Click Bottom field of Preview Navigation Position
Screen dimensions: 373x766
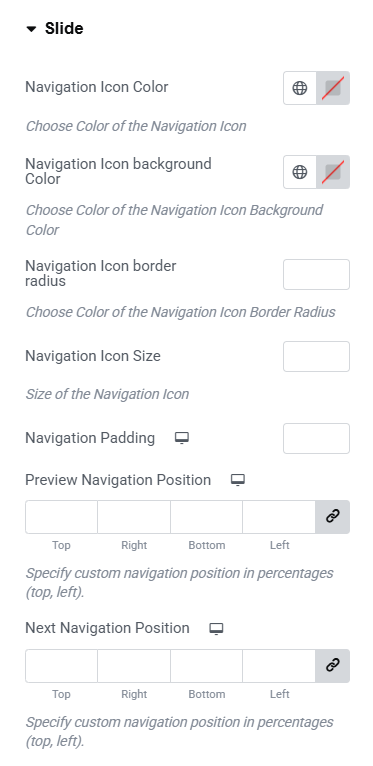(x=207, y=516)
